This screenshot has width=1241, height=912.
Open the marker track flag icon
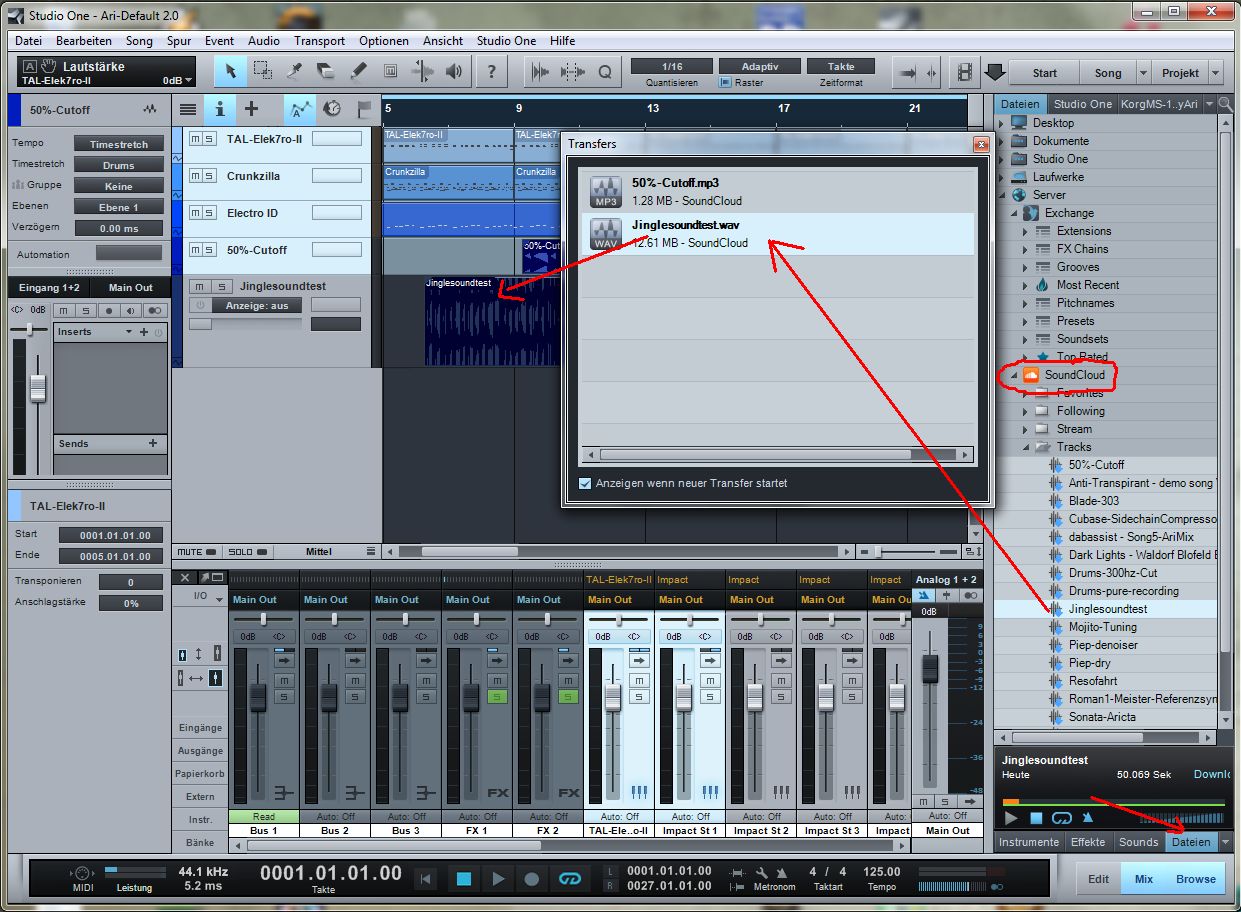point(363,109)
